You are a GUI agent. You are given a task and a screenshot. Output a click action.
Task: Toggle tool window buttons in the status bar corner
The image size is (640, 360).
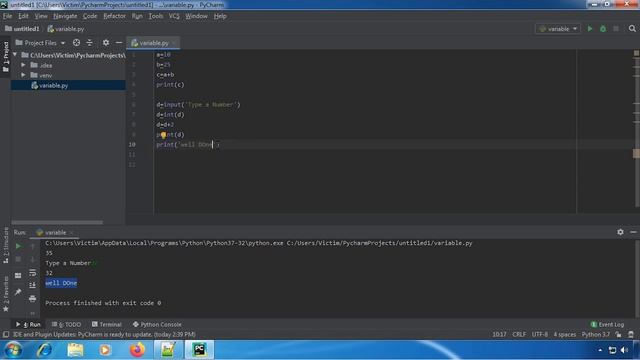[6, 334]
